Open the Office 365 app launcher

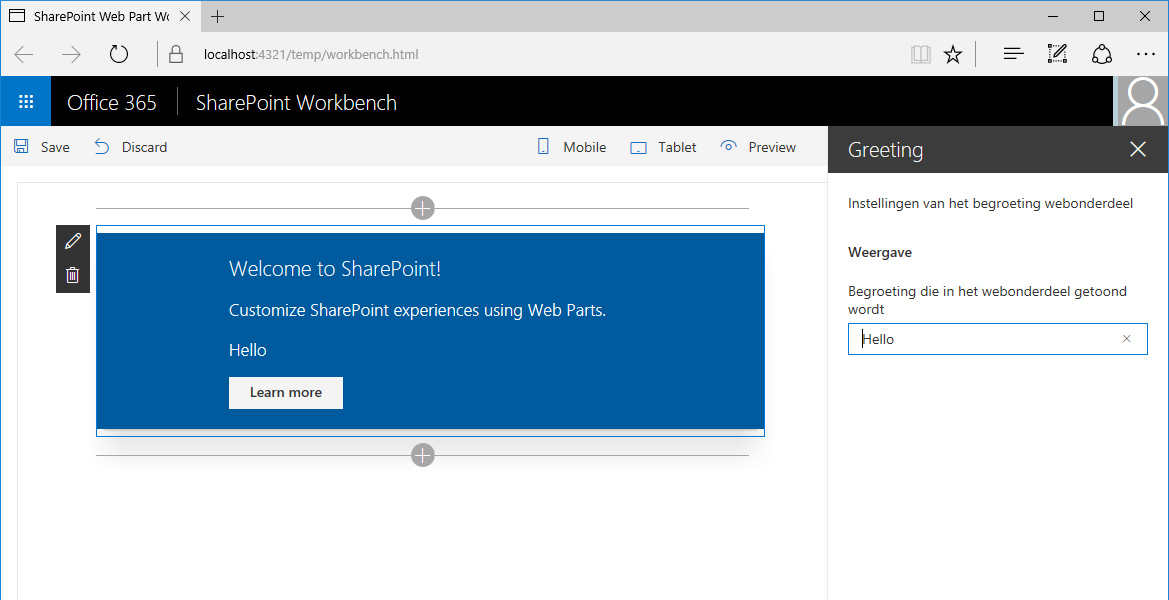26,100
